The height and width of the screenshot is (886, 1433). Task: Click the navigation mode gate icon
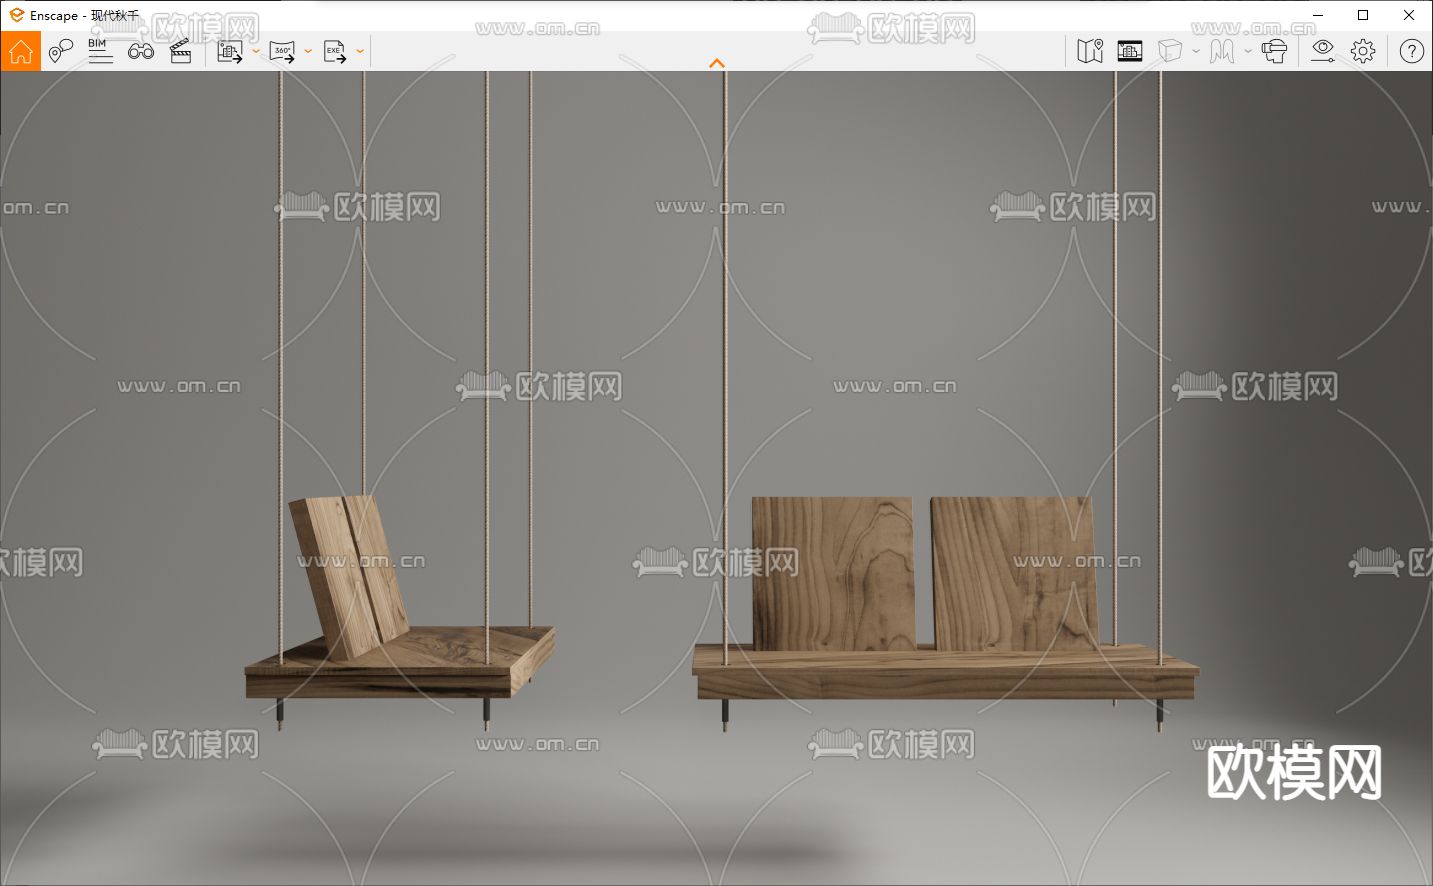[1222, 51]
